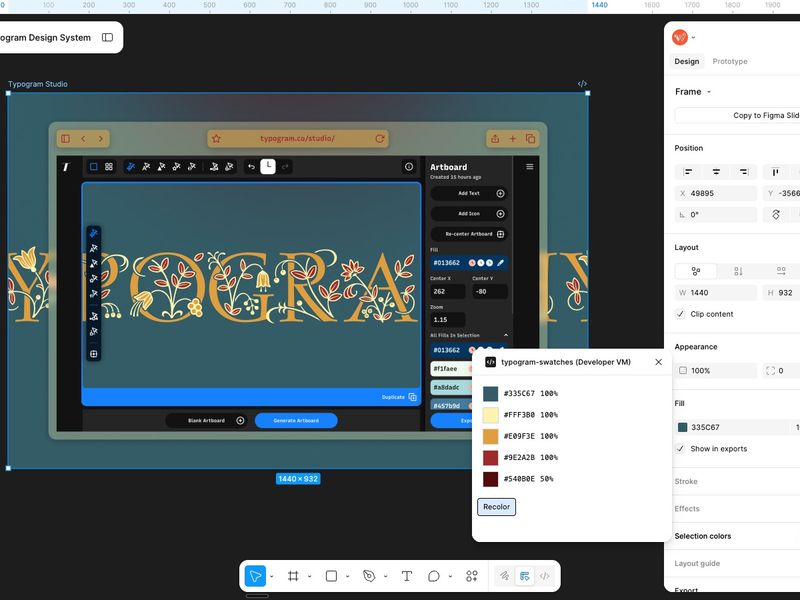Click the #E09F3E swatch in plugin
The image size is (800, 600).
(490, 436)
